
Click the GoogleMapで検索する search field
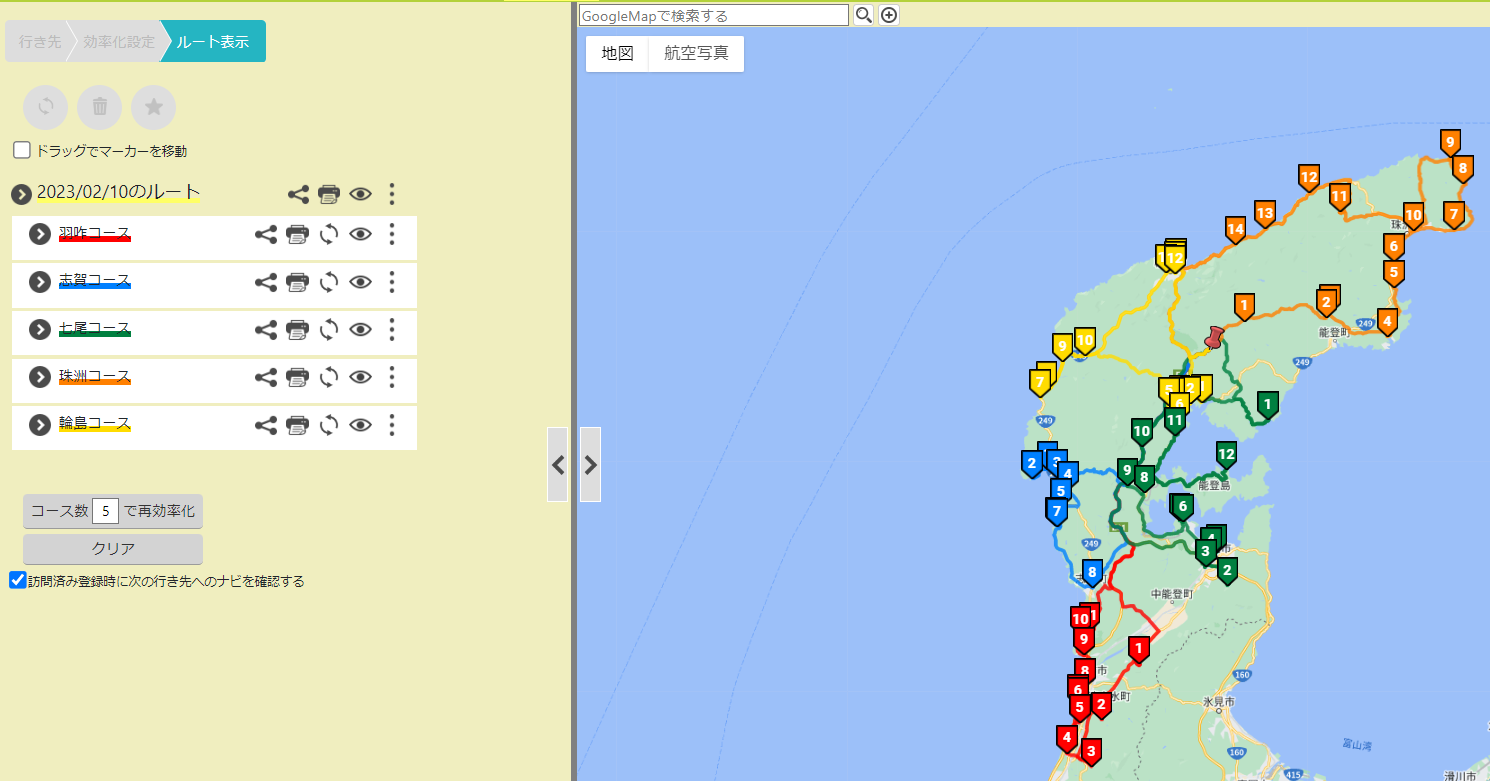[714, 15]
